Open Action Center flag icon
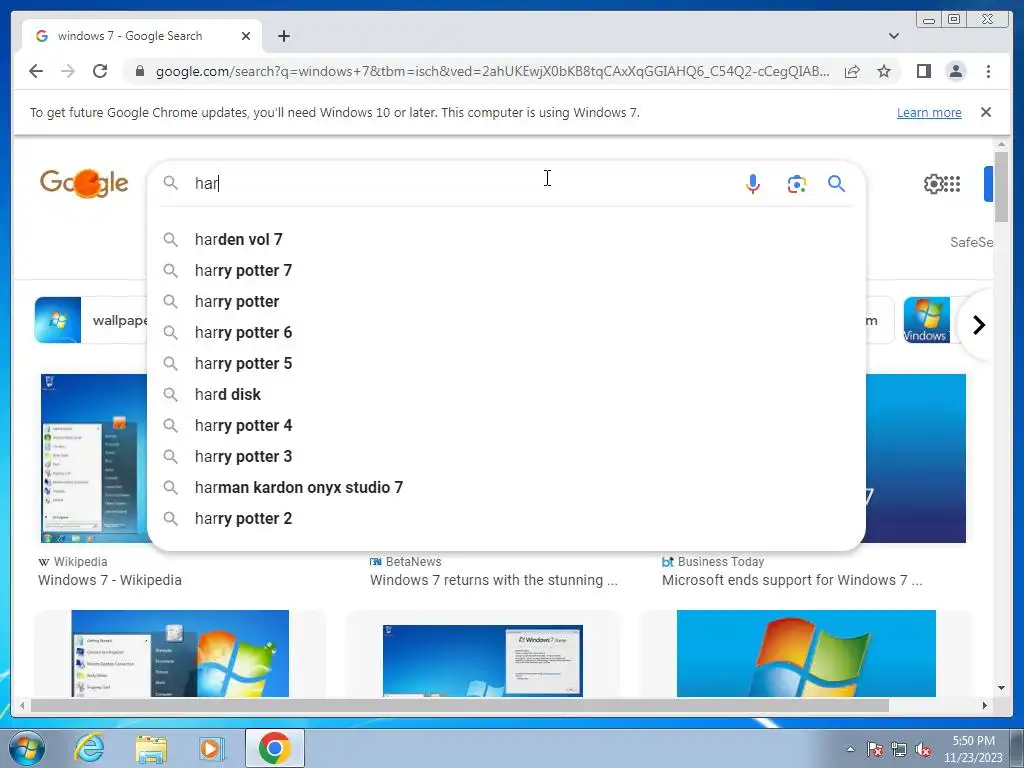 (874, 750)
